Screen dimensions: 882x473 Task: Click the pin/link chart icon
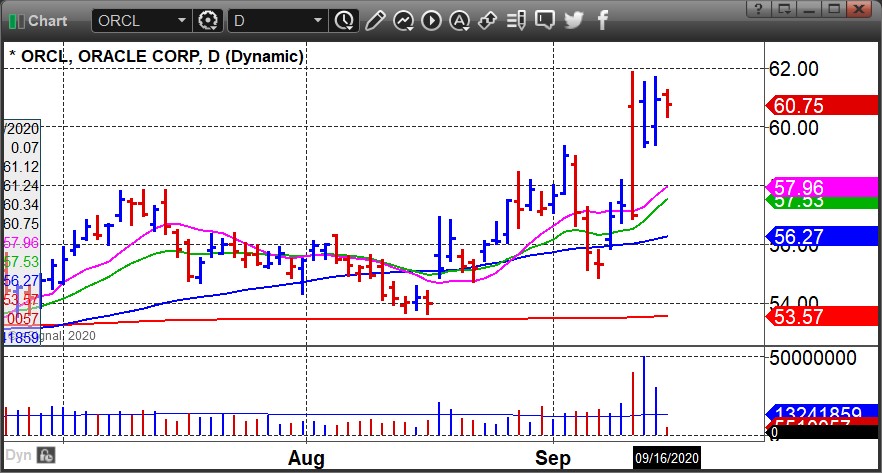click(x=487, y=21)
